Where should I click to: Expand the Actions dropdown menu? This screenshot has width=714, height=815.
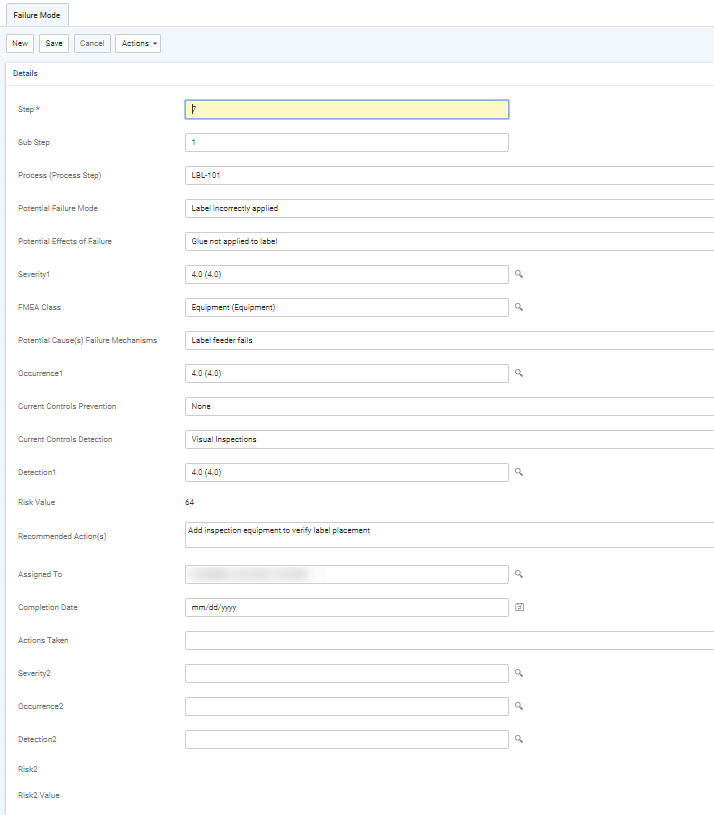(138, 43)
